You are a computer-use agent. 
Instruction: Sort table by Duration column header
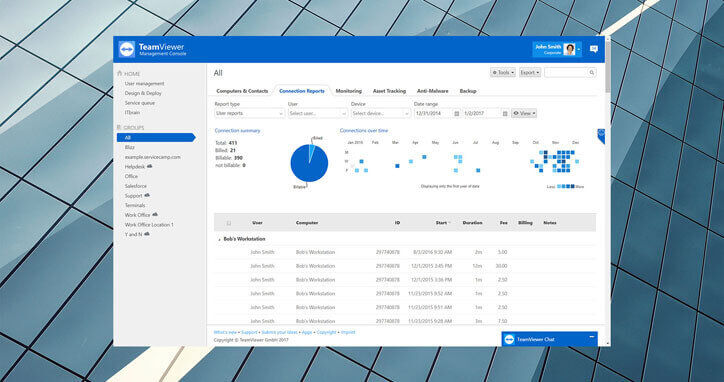pos(472,223)
